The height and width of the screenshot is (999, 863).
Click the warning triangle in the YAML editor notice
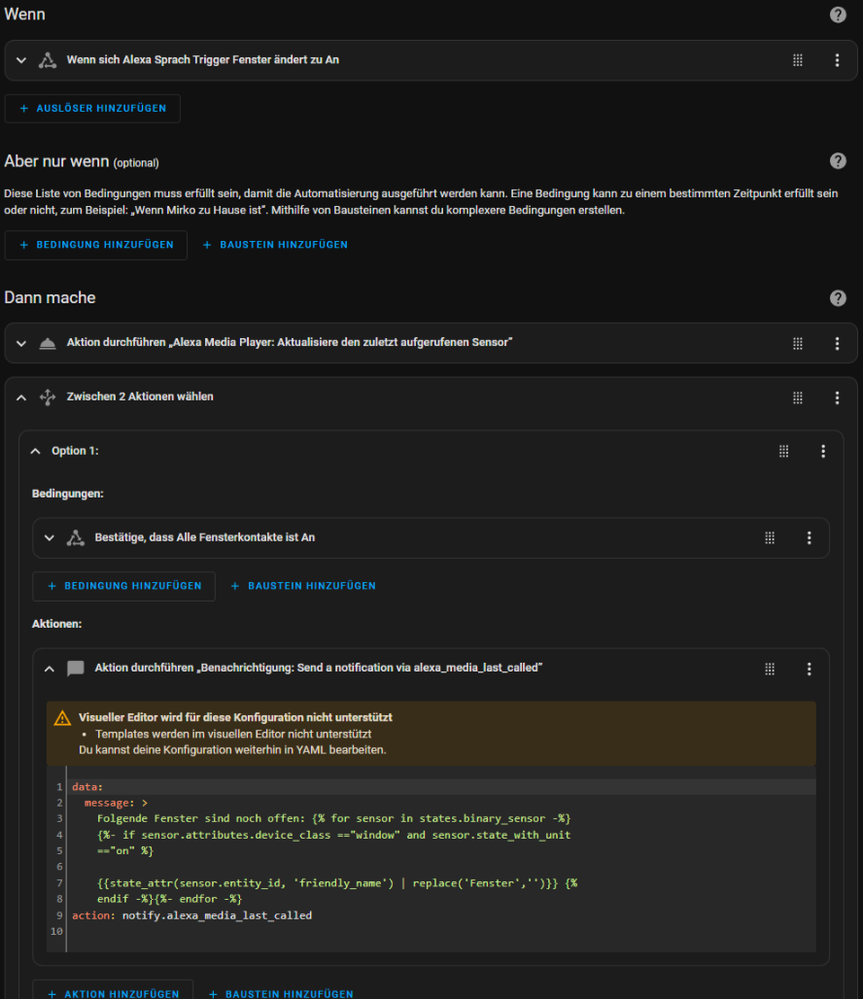pos(63,717)
